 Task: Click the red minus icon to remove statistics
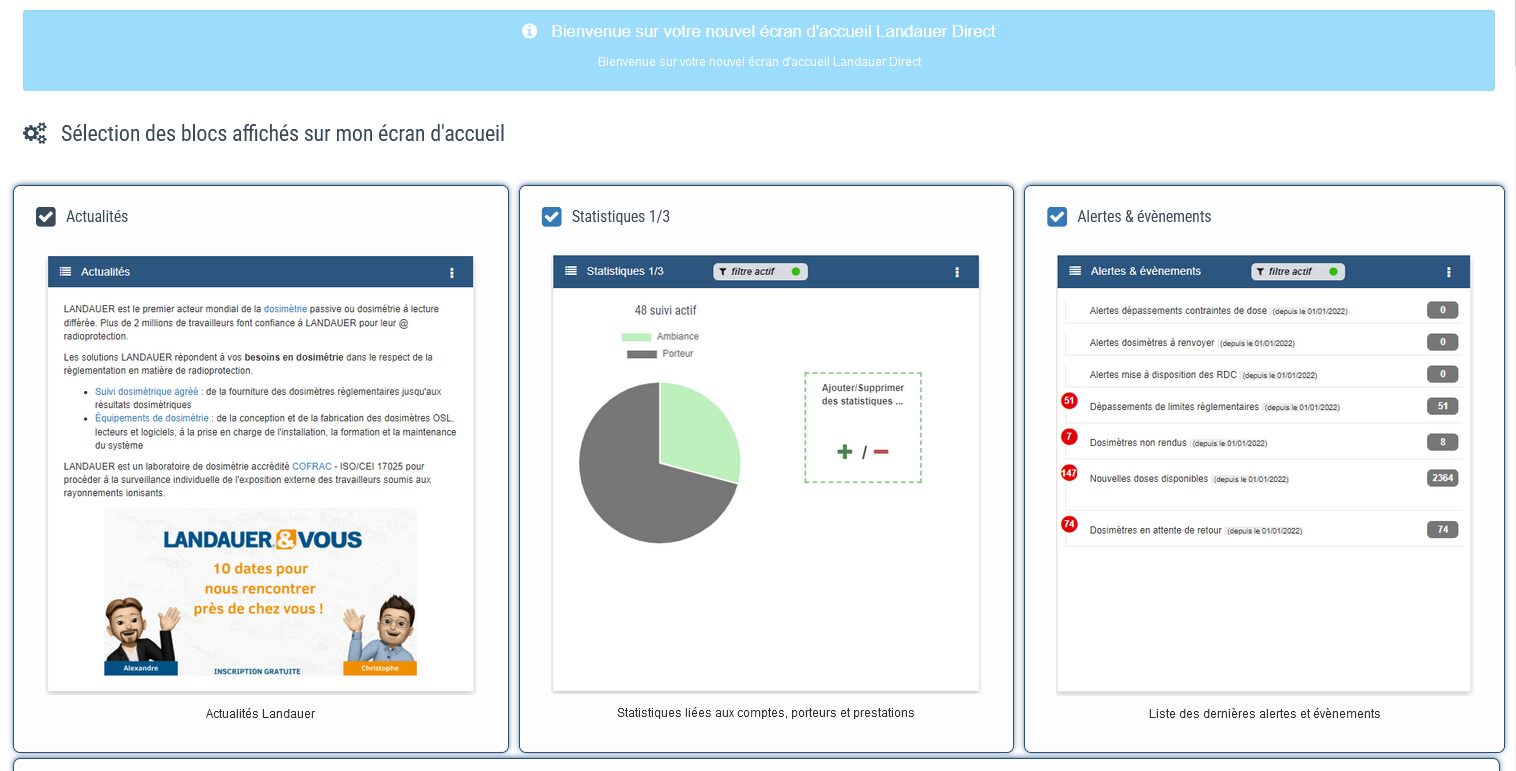pyautogui.click(x=881, y=452)
